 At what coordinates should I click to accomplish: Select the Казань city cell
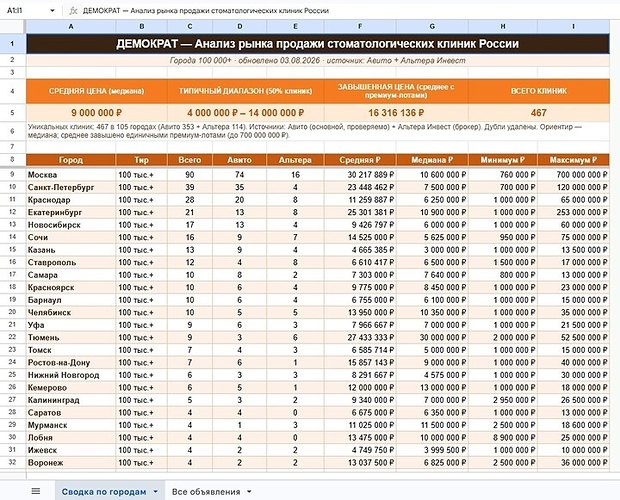click(71, 250)
